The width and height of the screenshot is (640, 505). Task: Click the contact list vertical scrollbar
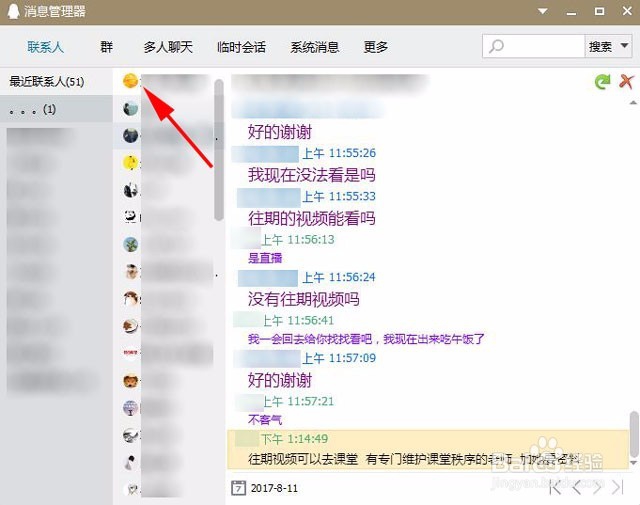219,150
